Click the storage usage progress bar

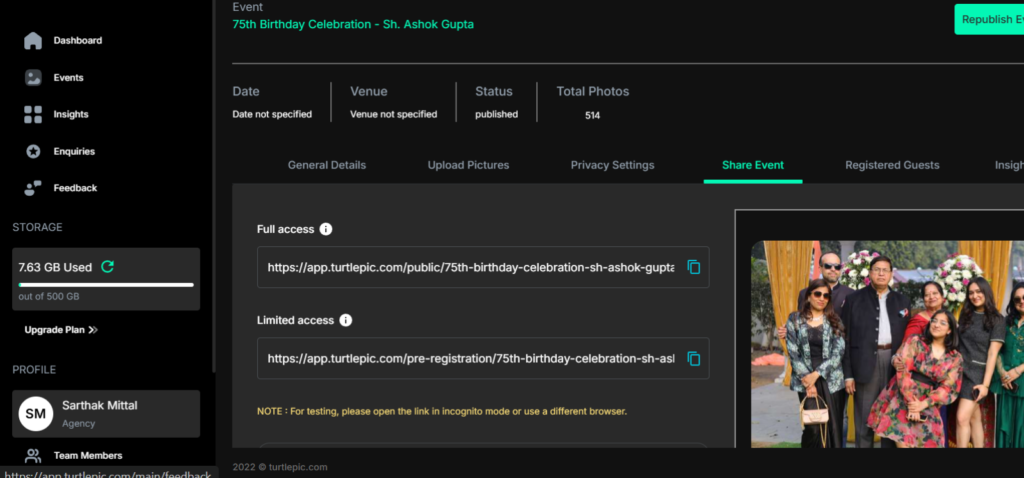106,285
